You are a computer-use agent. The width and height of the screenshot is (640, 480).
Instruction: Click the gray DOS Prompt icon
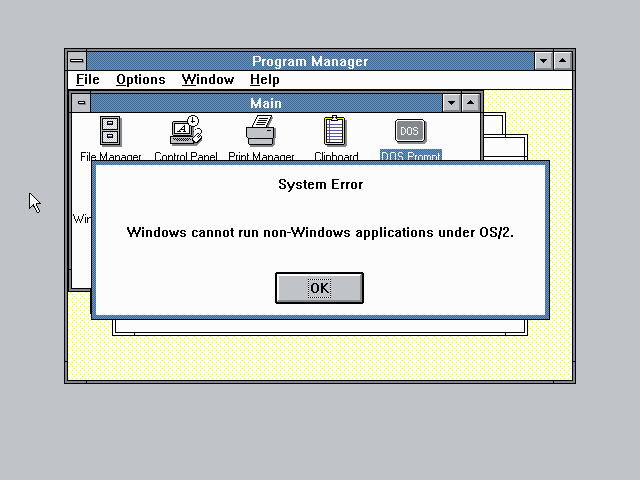(x=410, y=131)
